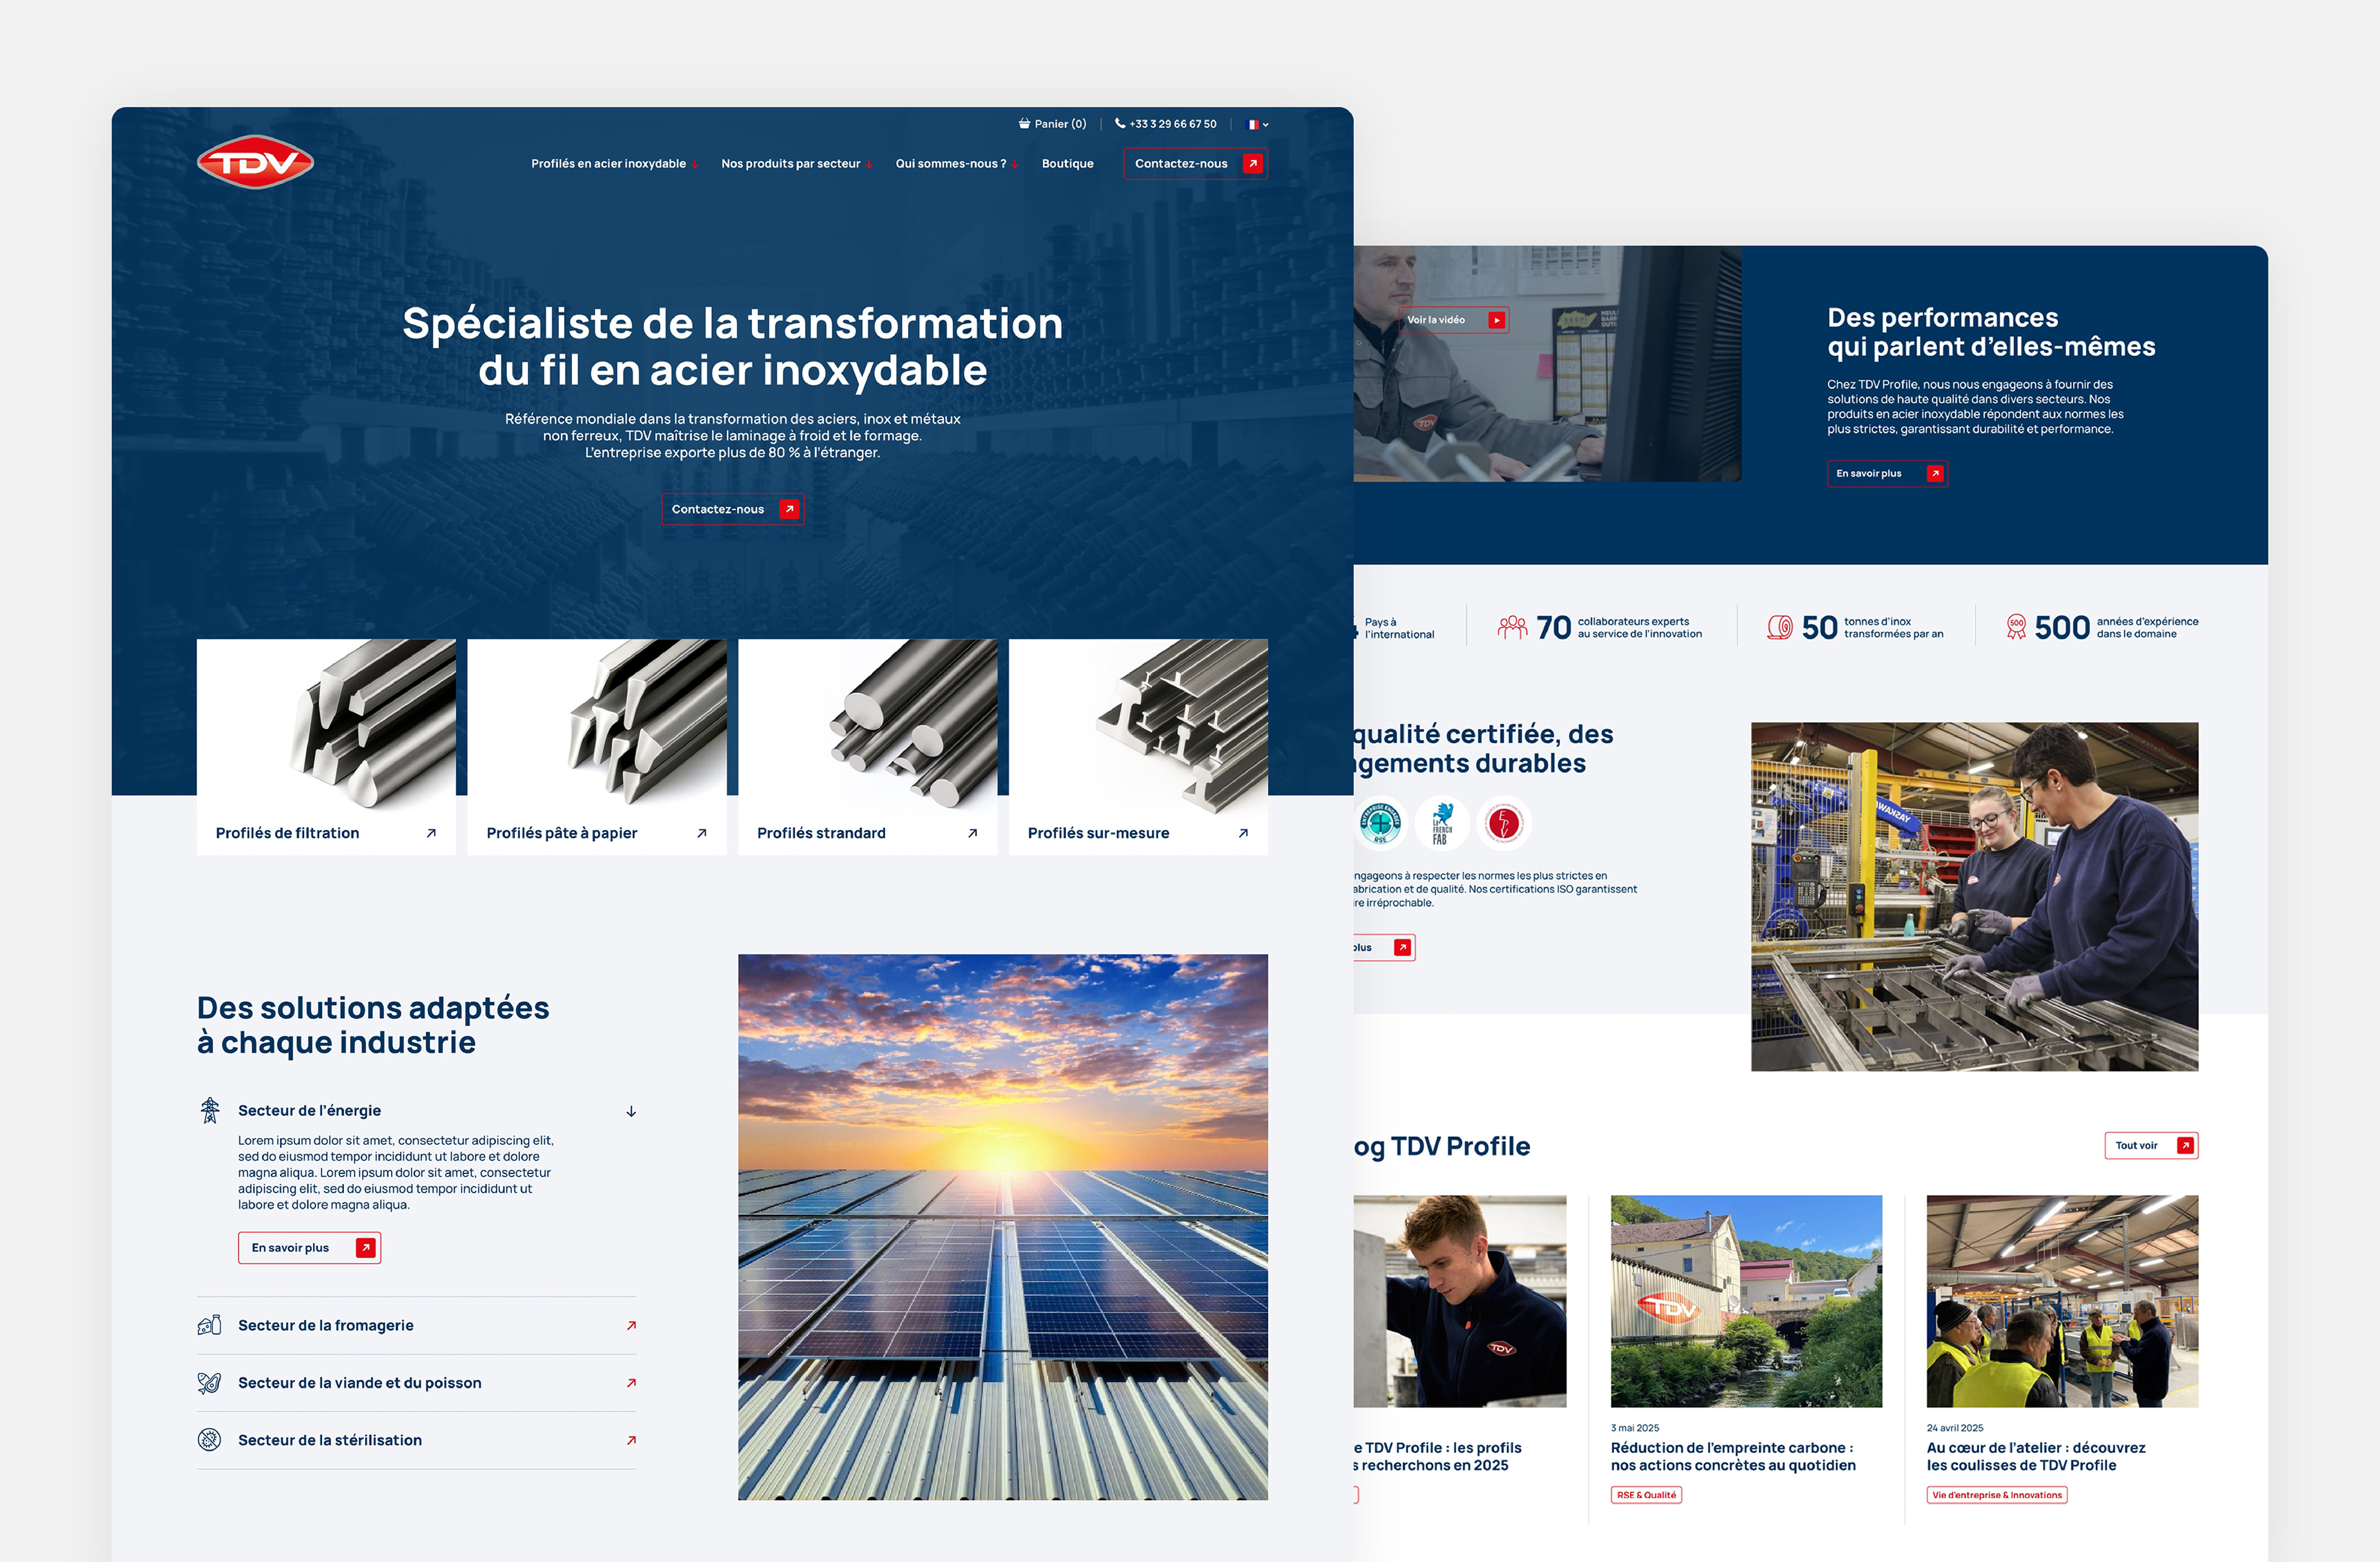Screen dimensions: 2380x1562
Task: Click the heading Des solutions adaptées à chaque industrie
Action: pyautogui.click(x=373, y=1025)
